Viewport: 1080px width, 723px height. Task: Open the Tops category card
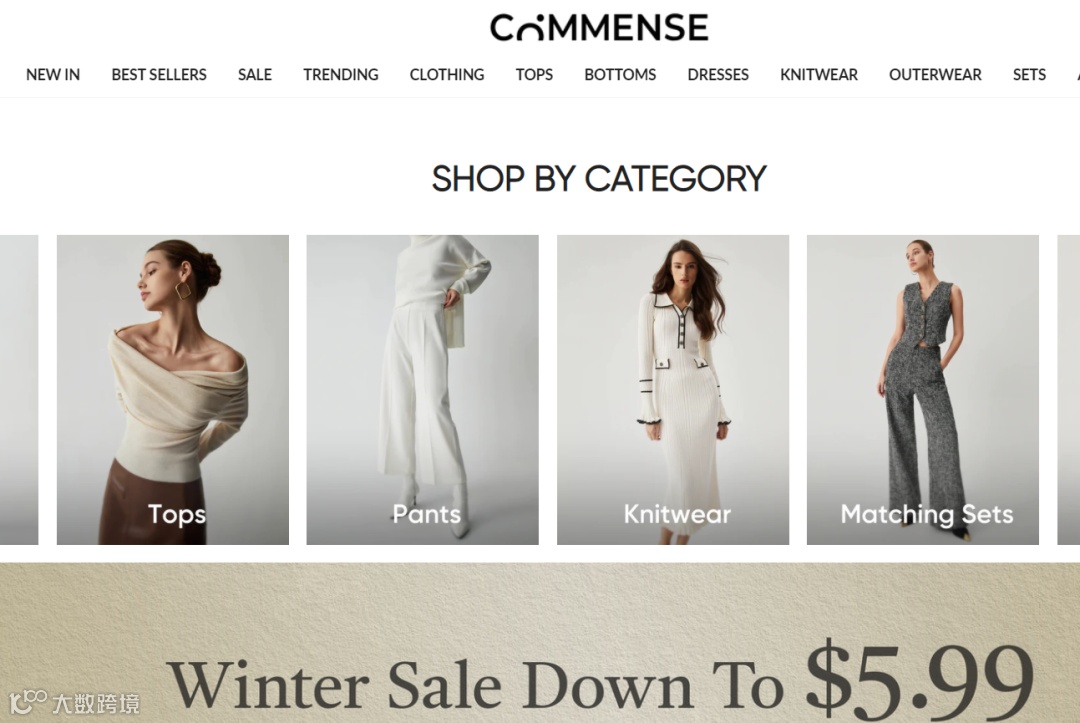coord(173,390)
